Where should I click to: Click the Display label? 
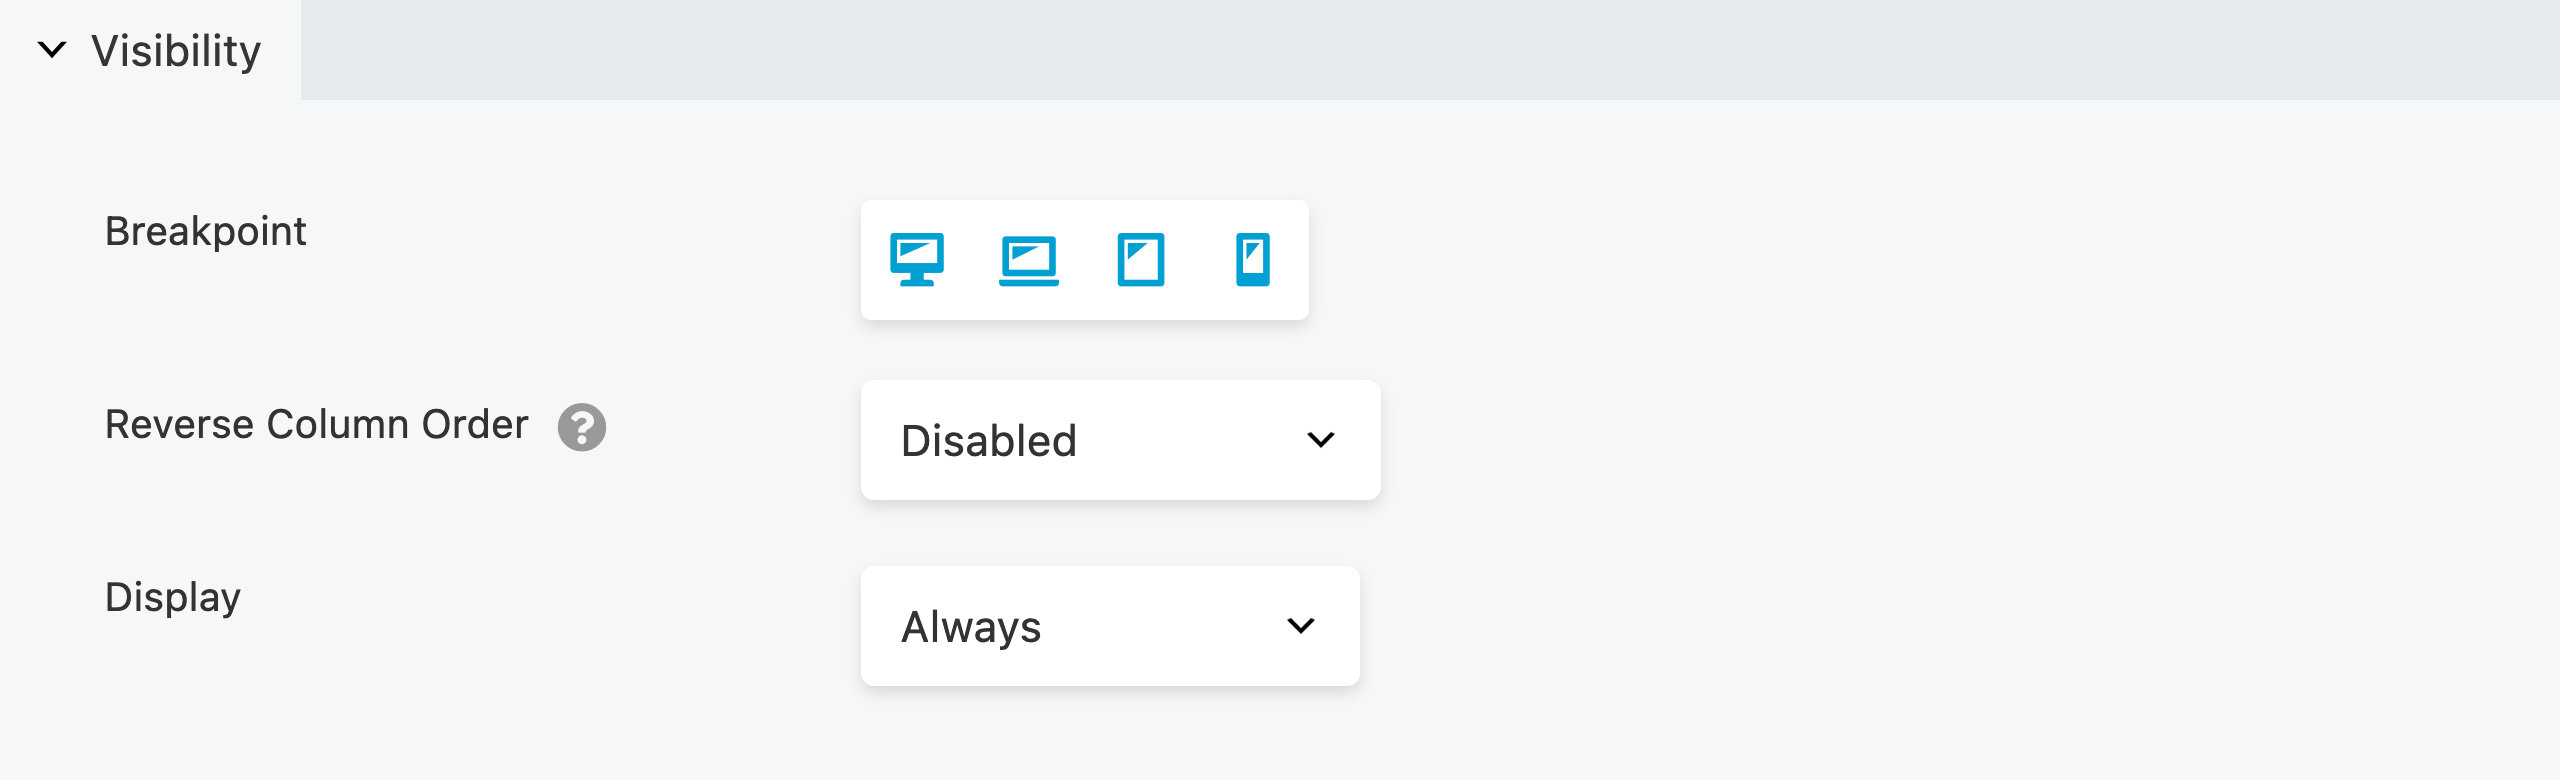[x=171, y=596]
